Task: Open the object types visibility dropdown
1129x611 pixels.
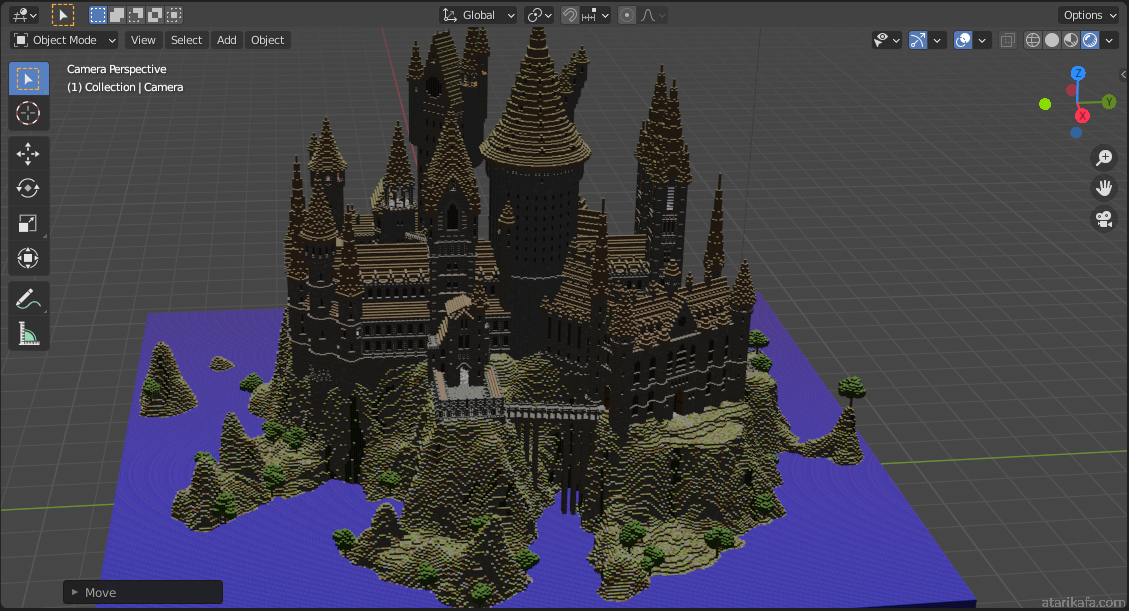Action: 886,40
